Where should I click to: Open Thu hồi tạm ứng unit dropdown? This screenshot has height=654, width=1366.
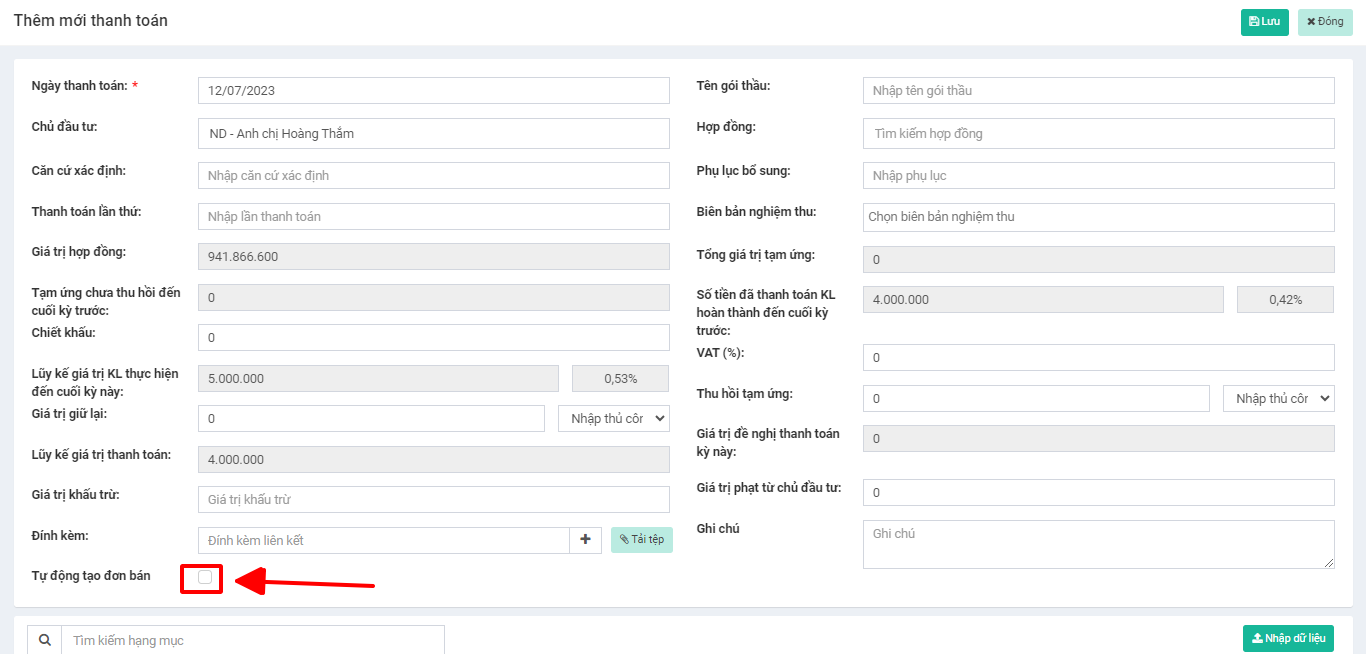pyautogui.click(x=1278, y=398)
